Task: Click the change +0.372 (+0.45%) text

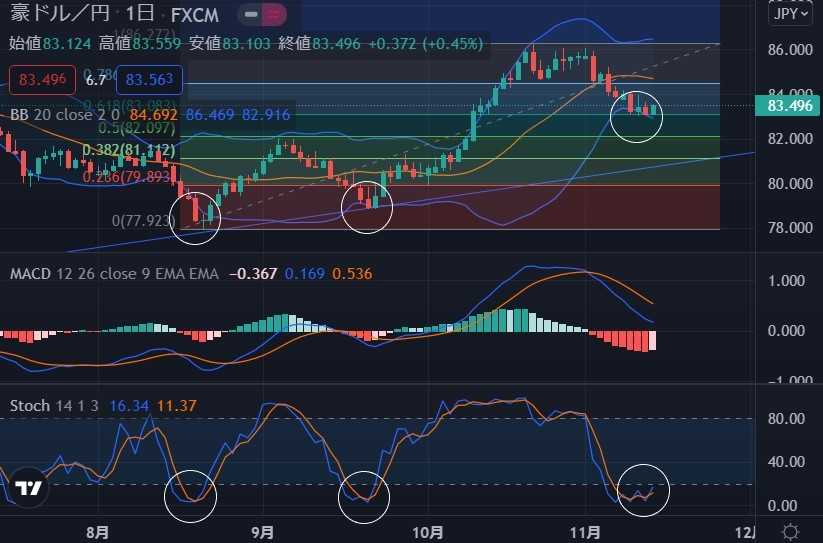Action: pyautogui.click(x=426, y=44)
